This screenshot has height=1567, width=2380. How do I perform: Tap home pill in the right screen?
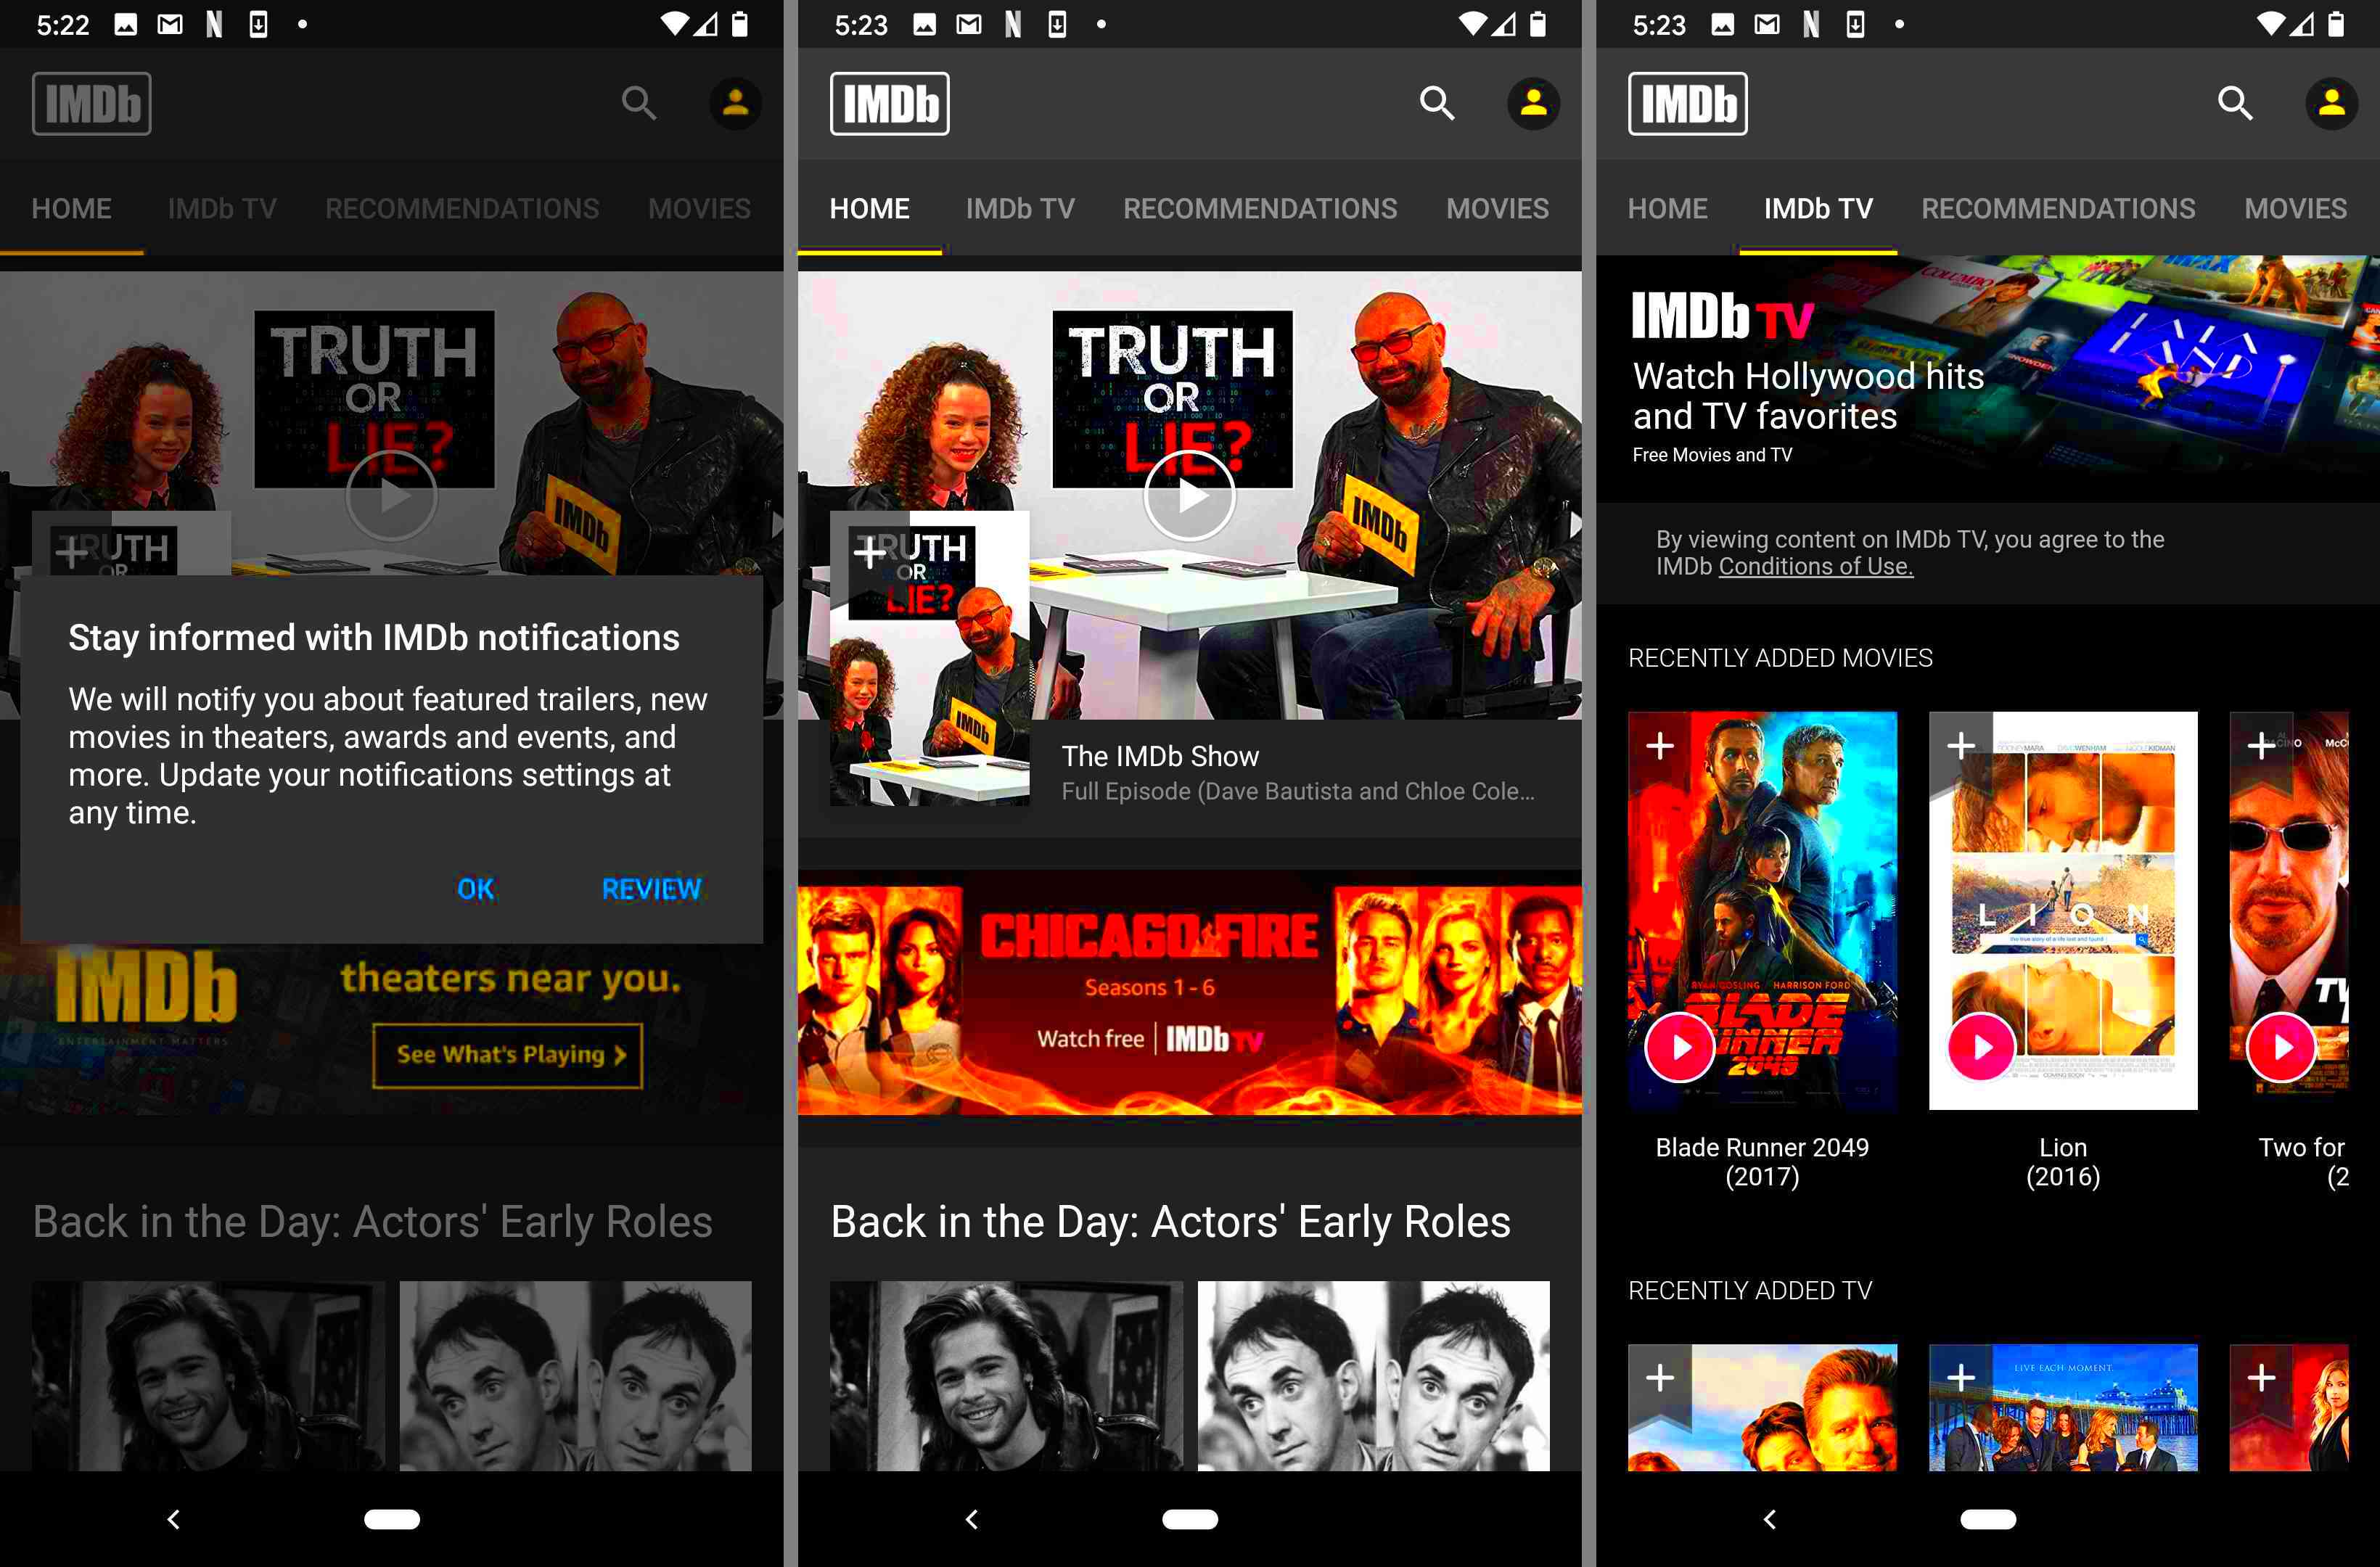[1987, 1519]
